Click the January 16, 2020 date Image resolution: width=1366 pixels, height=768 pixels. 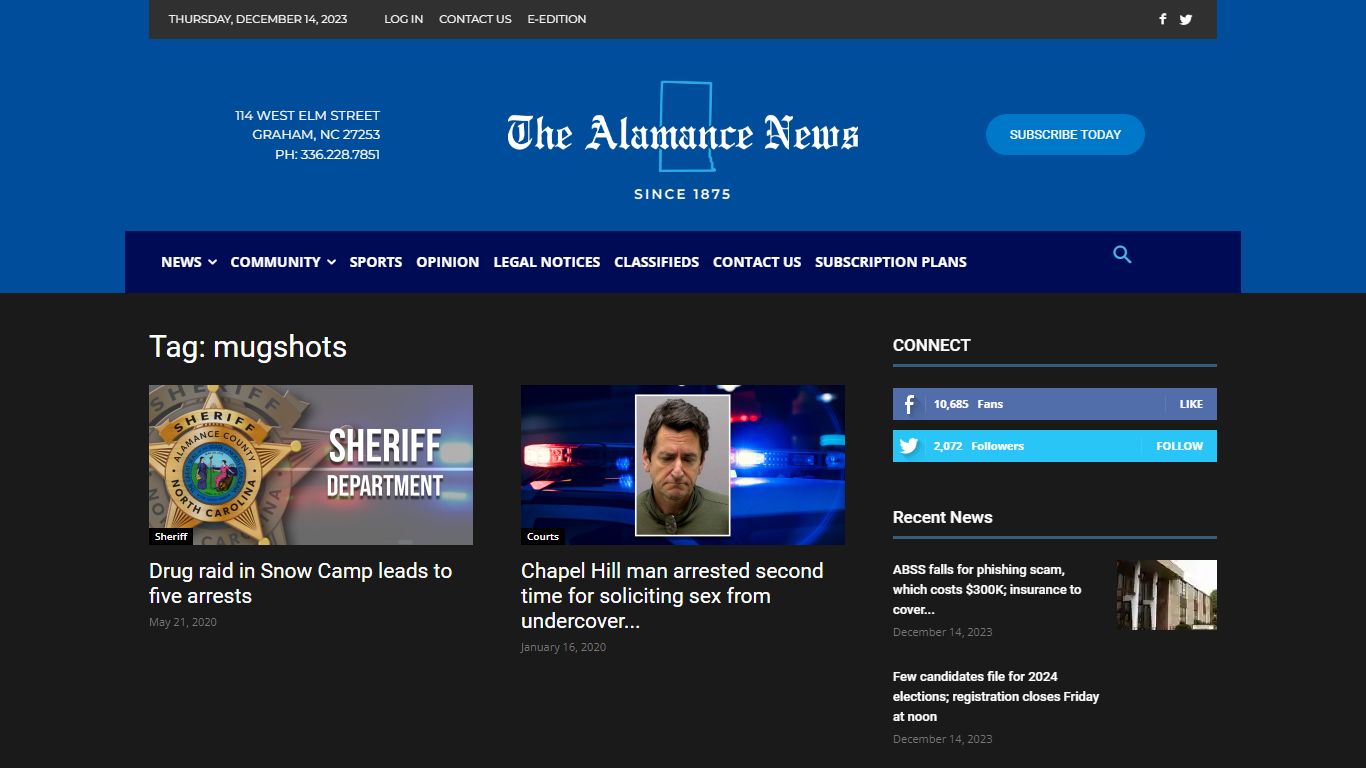pyautogui.click(x=563, y=647)
